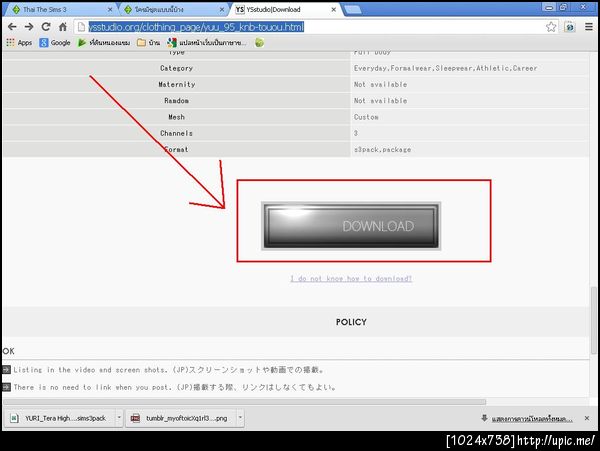The image size is (600, 451).
Task: Click the 'There is no need to link' line
Action: [175, 387]
